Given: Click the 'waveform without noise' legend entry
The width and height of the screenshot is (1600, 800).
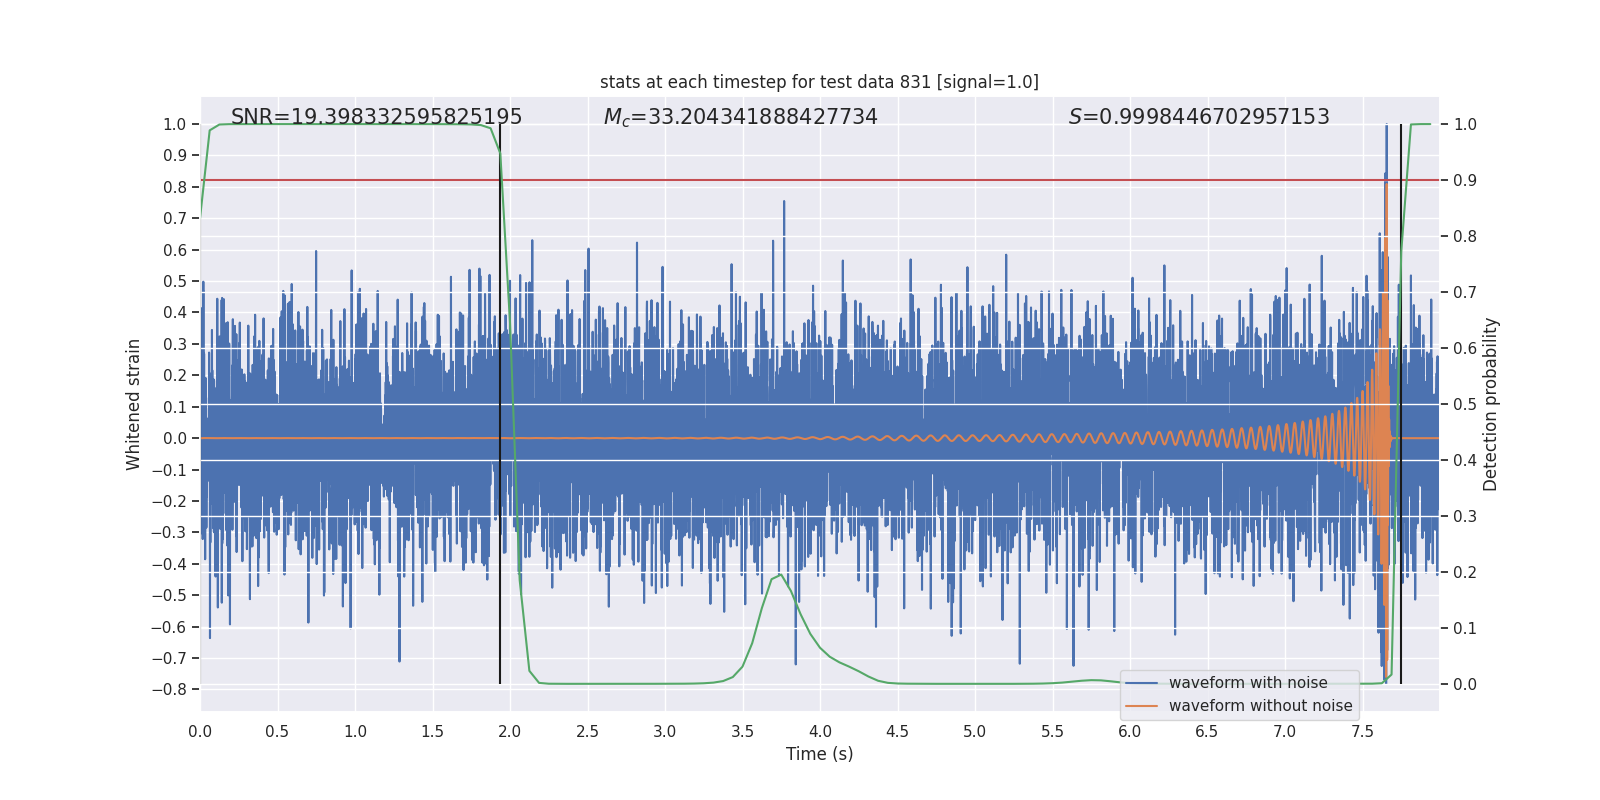Looking at the screenshot, I should (x=1260, y=706).
